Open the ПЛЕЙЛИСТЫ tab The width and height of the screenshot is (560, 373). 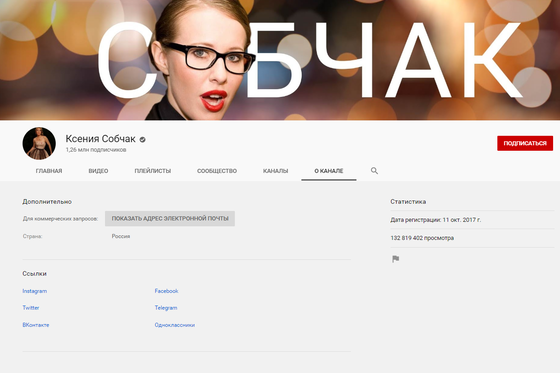point(152,171)
